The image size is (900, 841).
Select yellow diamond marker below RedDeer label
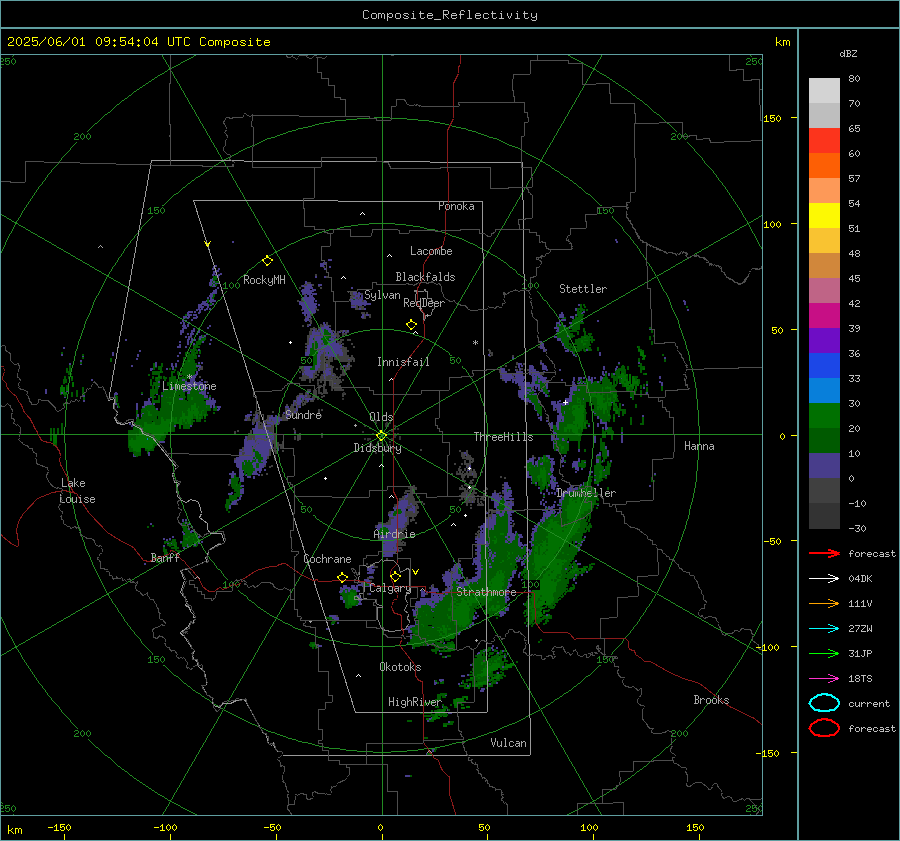pos(411,325)
